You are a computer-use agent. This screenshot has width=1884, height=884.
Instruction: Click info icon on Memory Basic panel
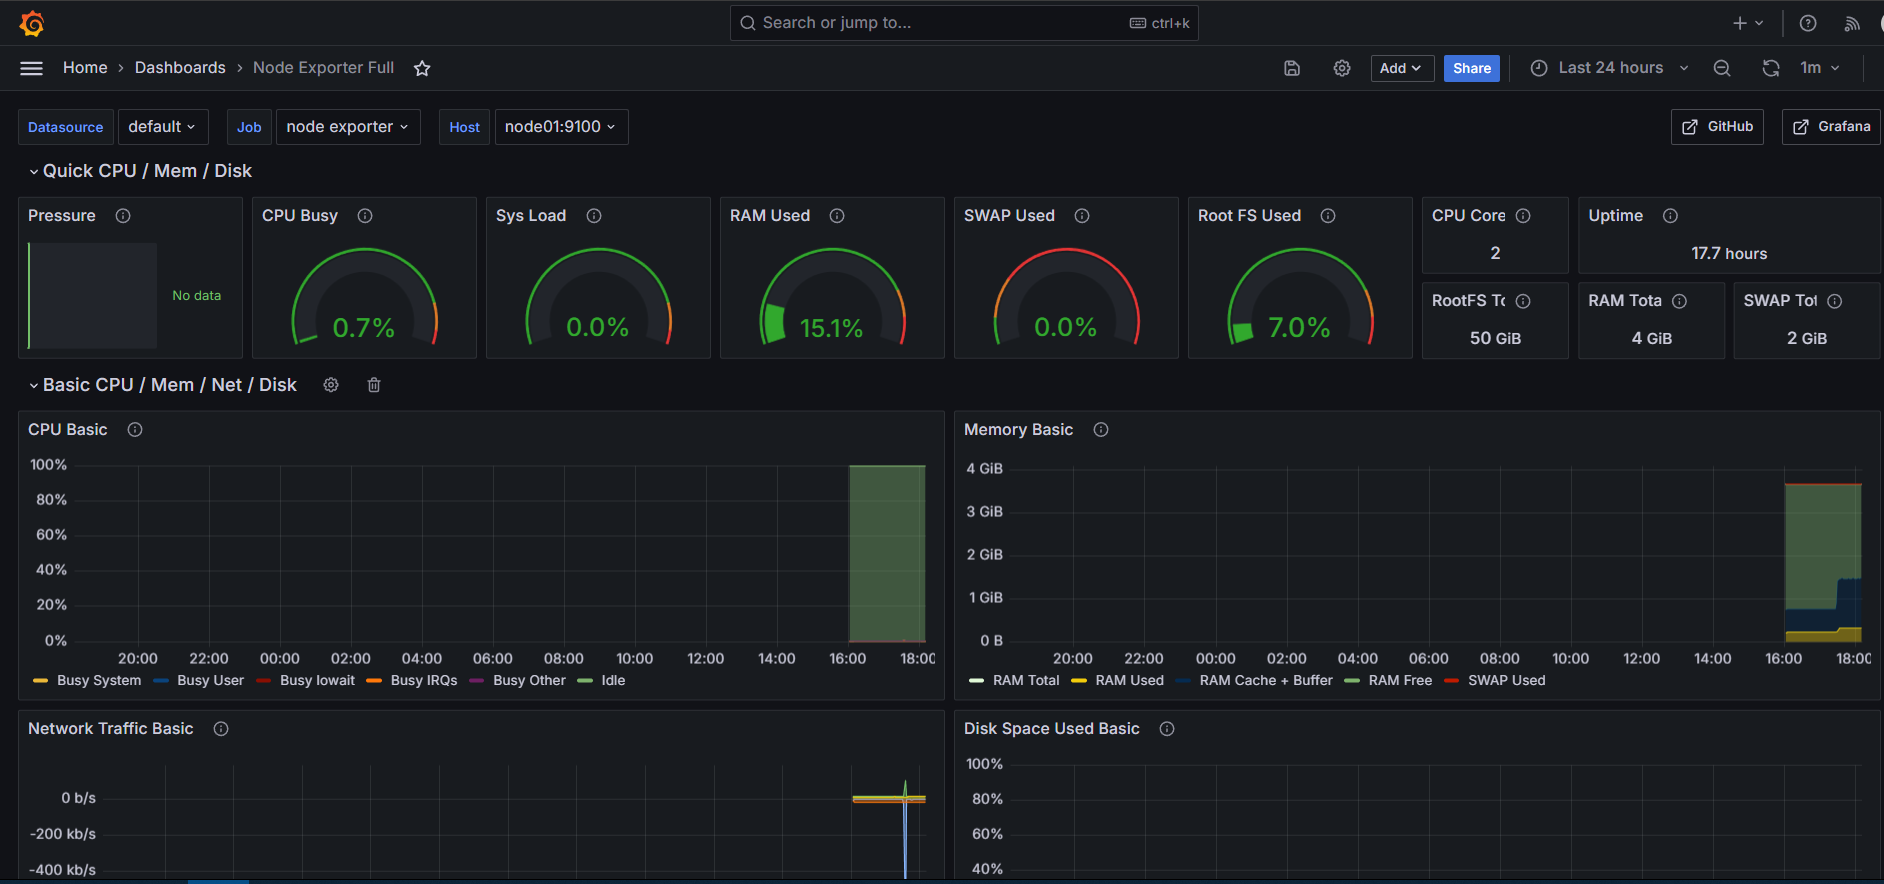point(1101,430)
